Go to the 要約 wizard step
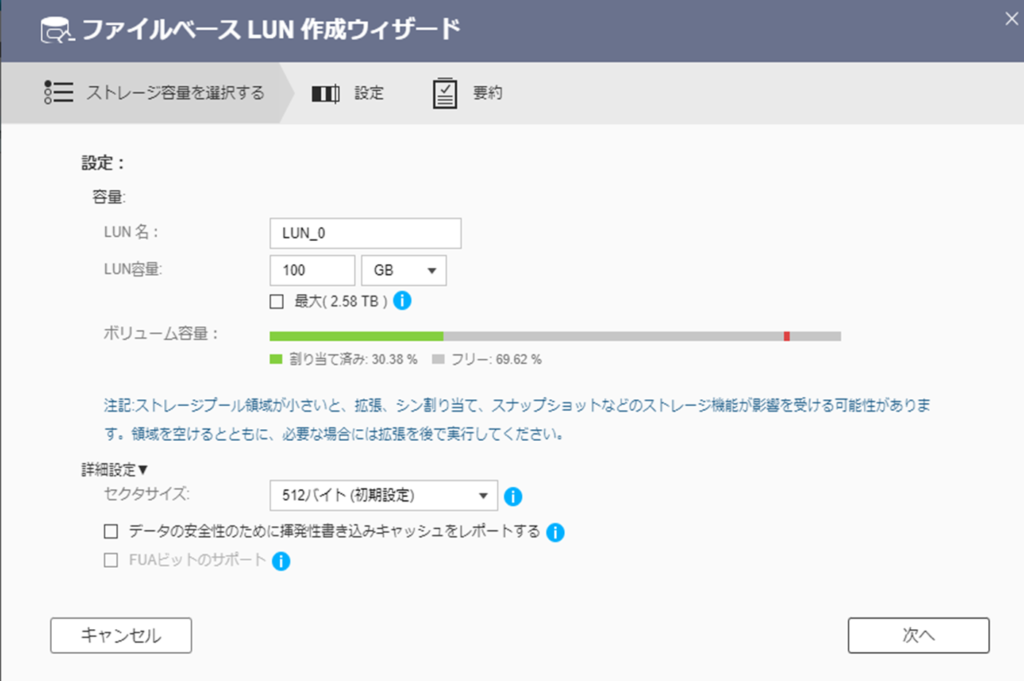The width and height of the screenshot is (1024, 681). point(487,94)
